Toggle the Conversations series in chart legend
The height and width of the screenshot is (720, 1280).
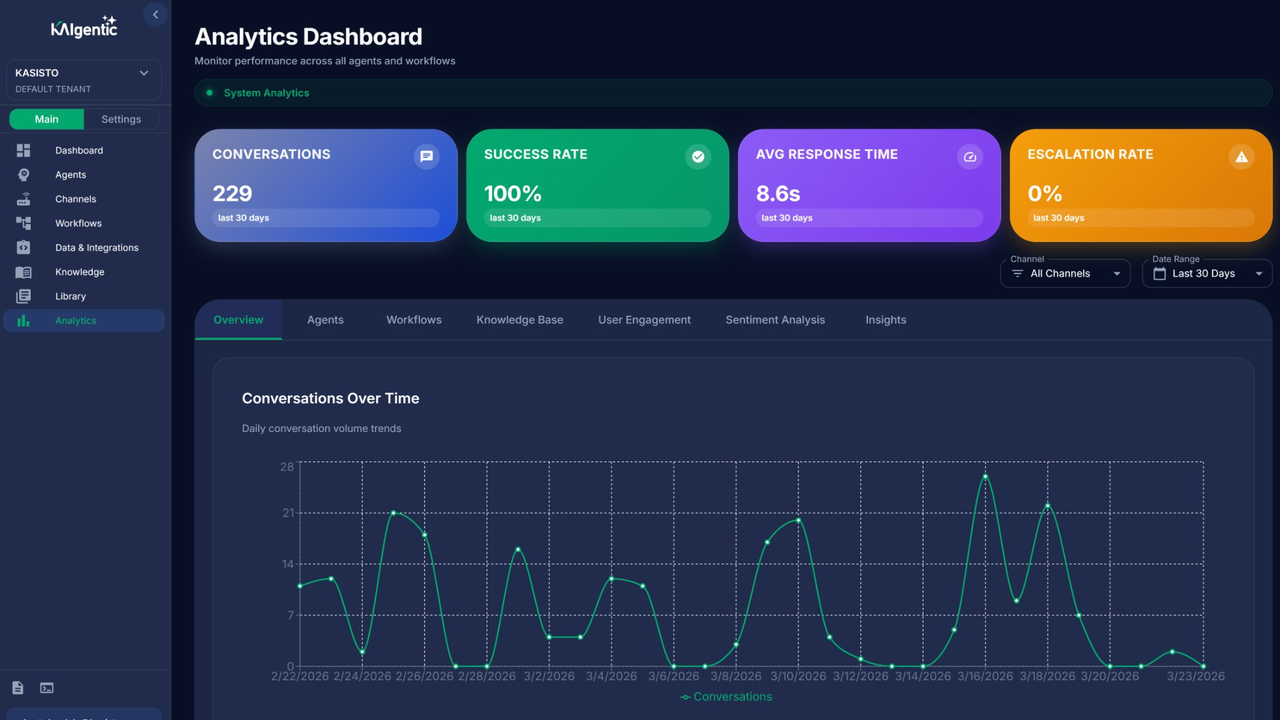726,697
